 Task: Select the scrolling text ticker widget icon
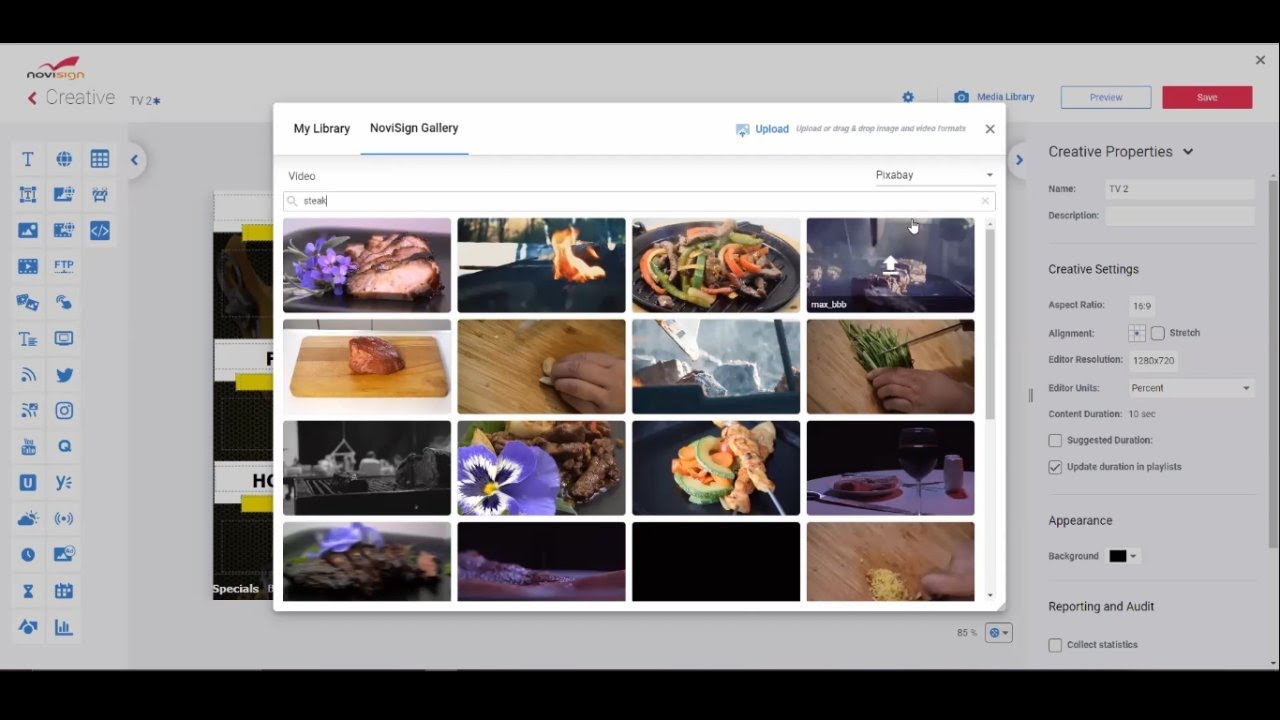(28, 339)
